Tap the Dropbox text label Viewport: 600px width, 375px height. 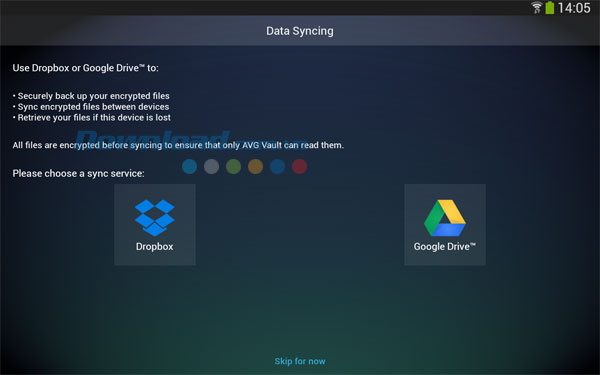pos(155,246)
